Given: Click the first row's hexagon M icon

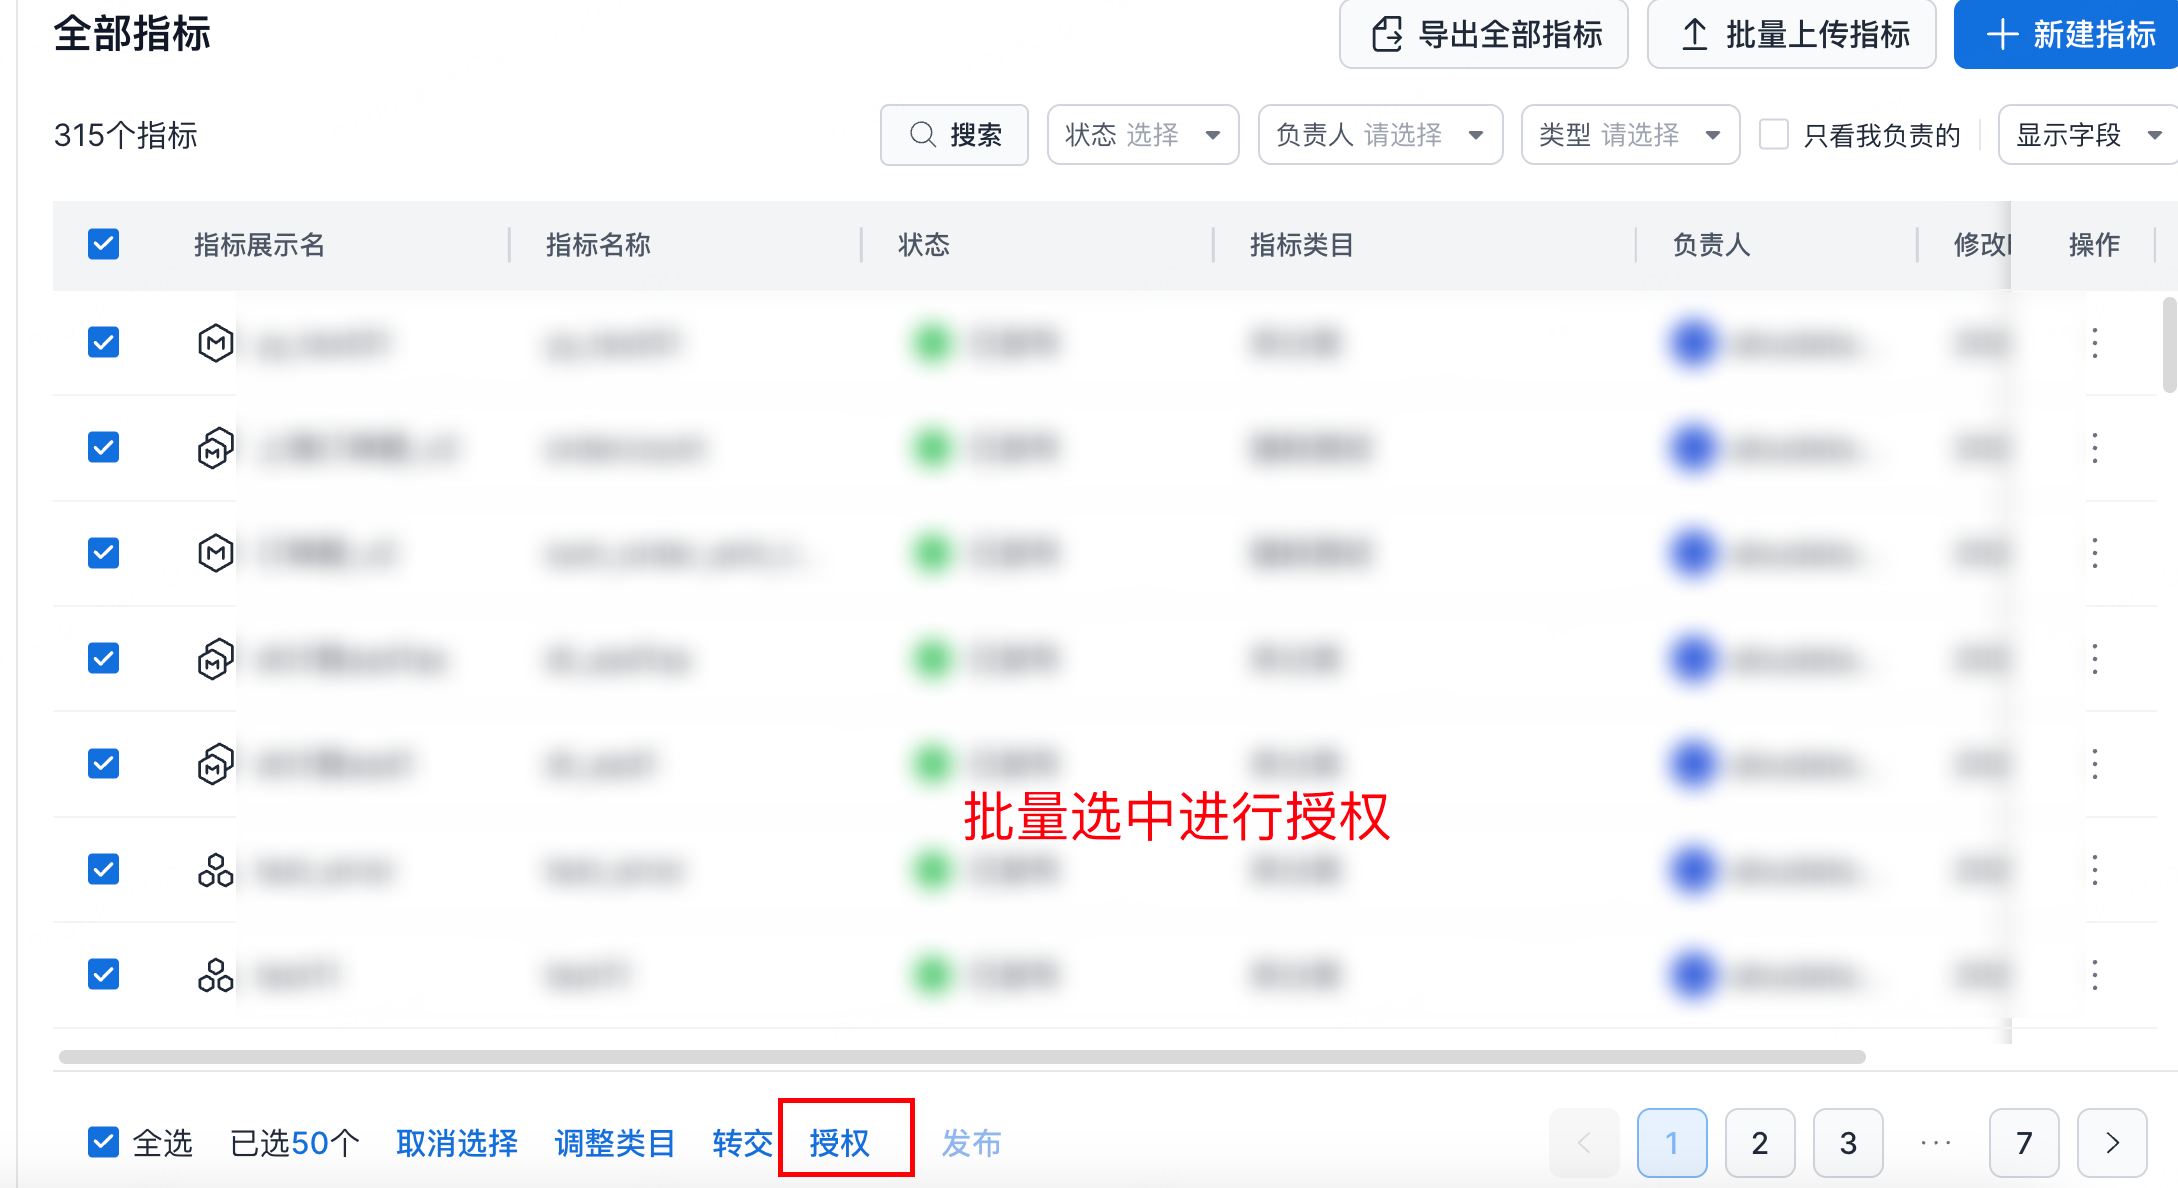Looking at the screenshot, I should coord(215,343).
